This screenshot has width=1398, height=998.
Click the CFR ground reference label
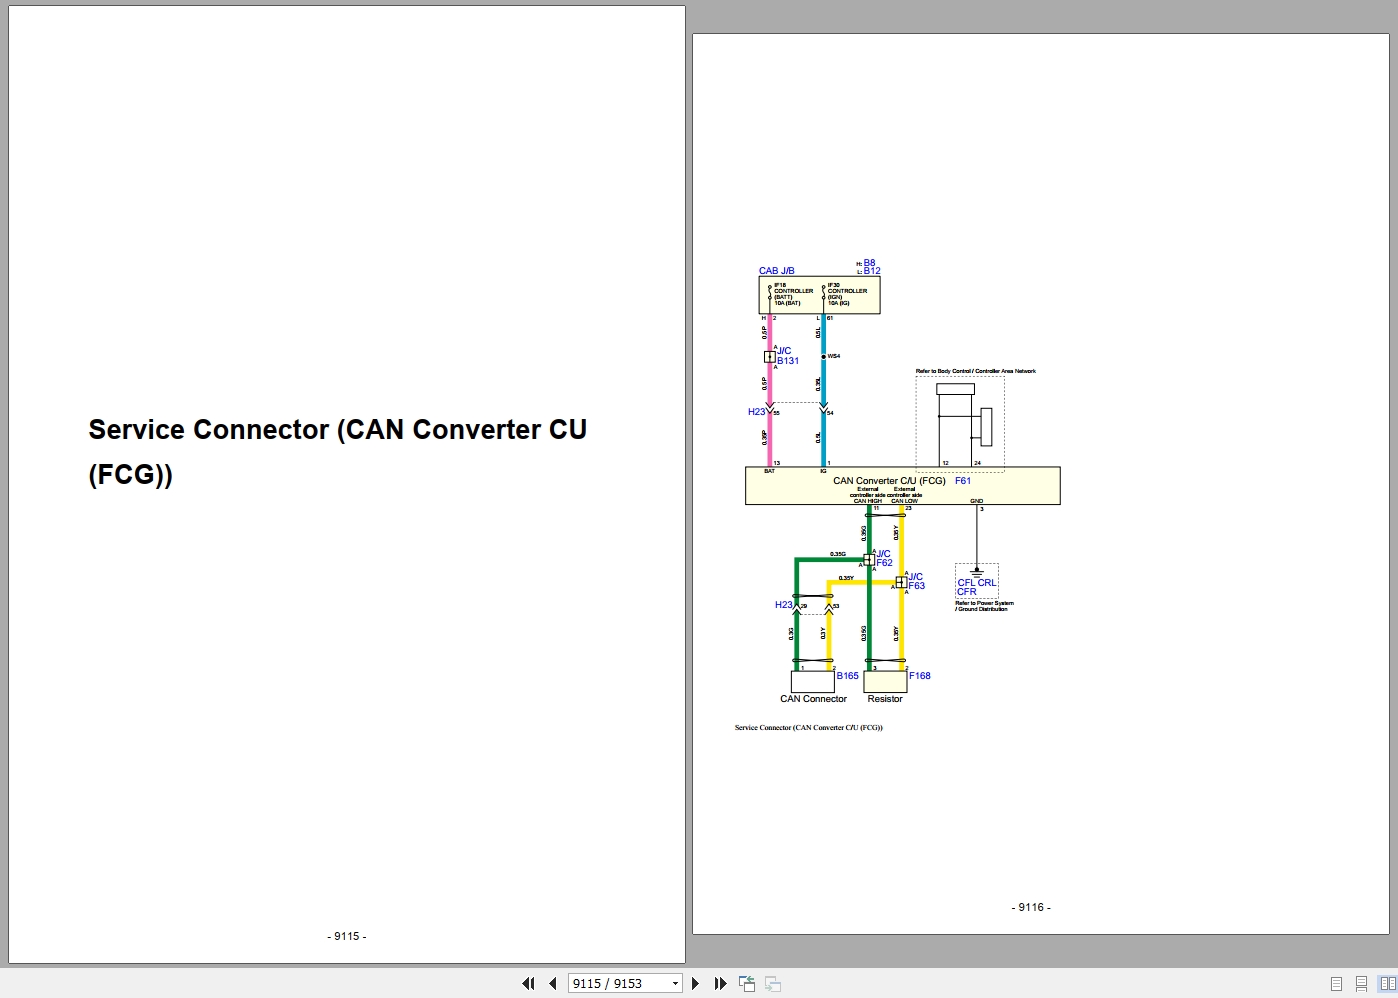(x=967, y=592)
